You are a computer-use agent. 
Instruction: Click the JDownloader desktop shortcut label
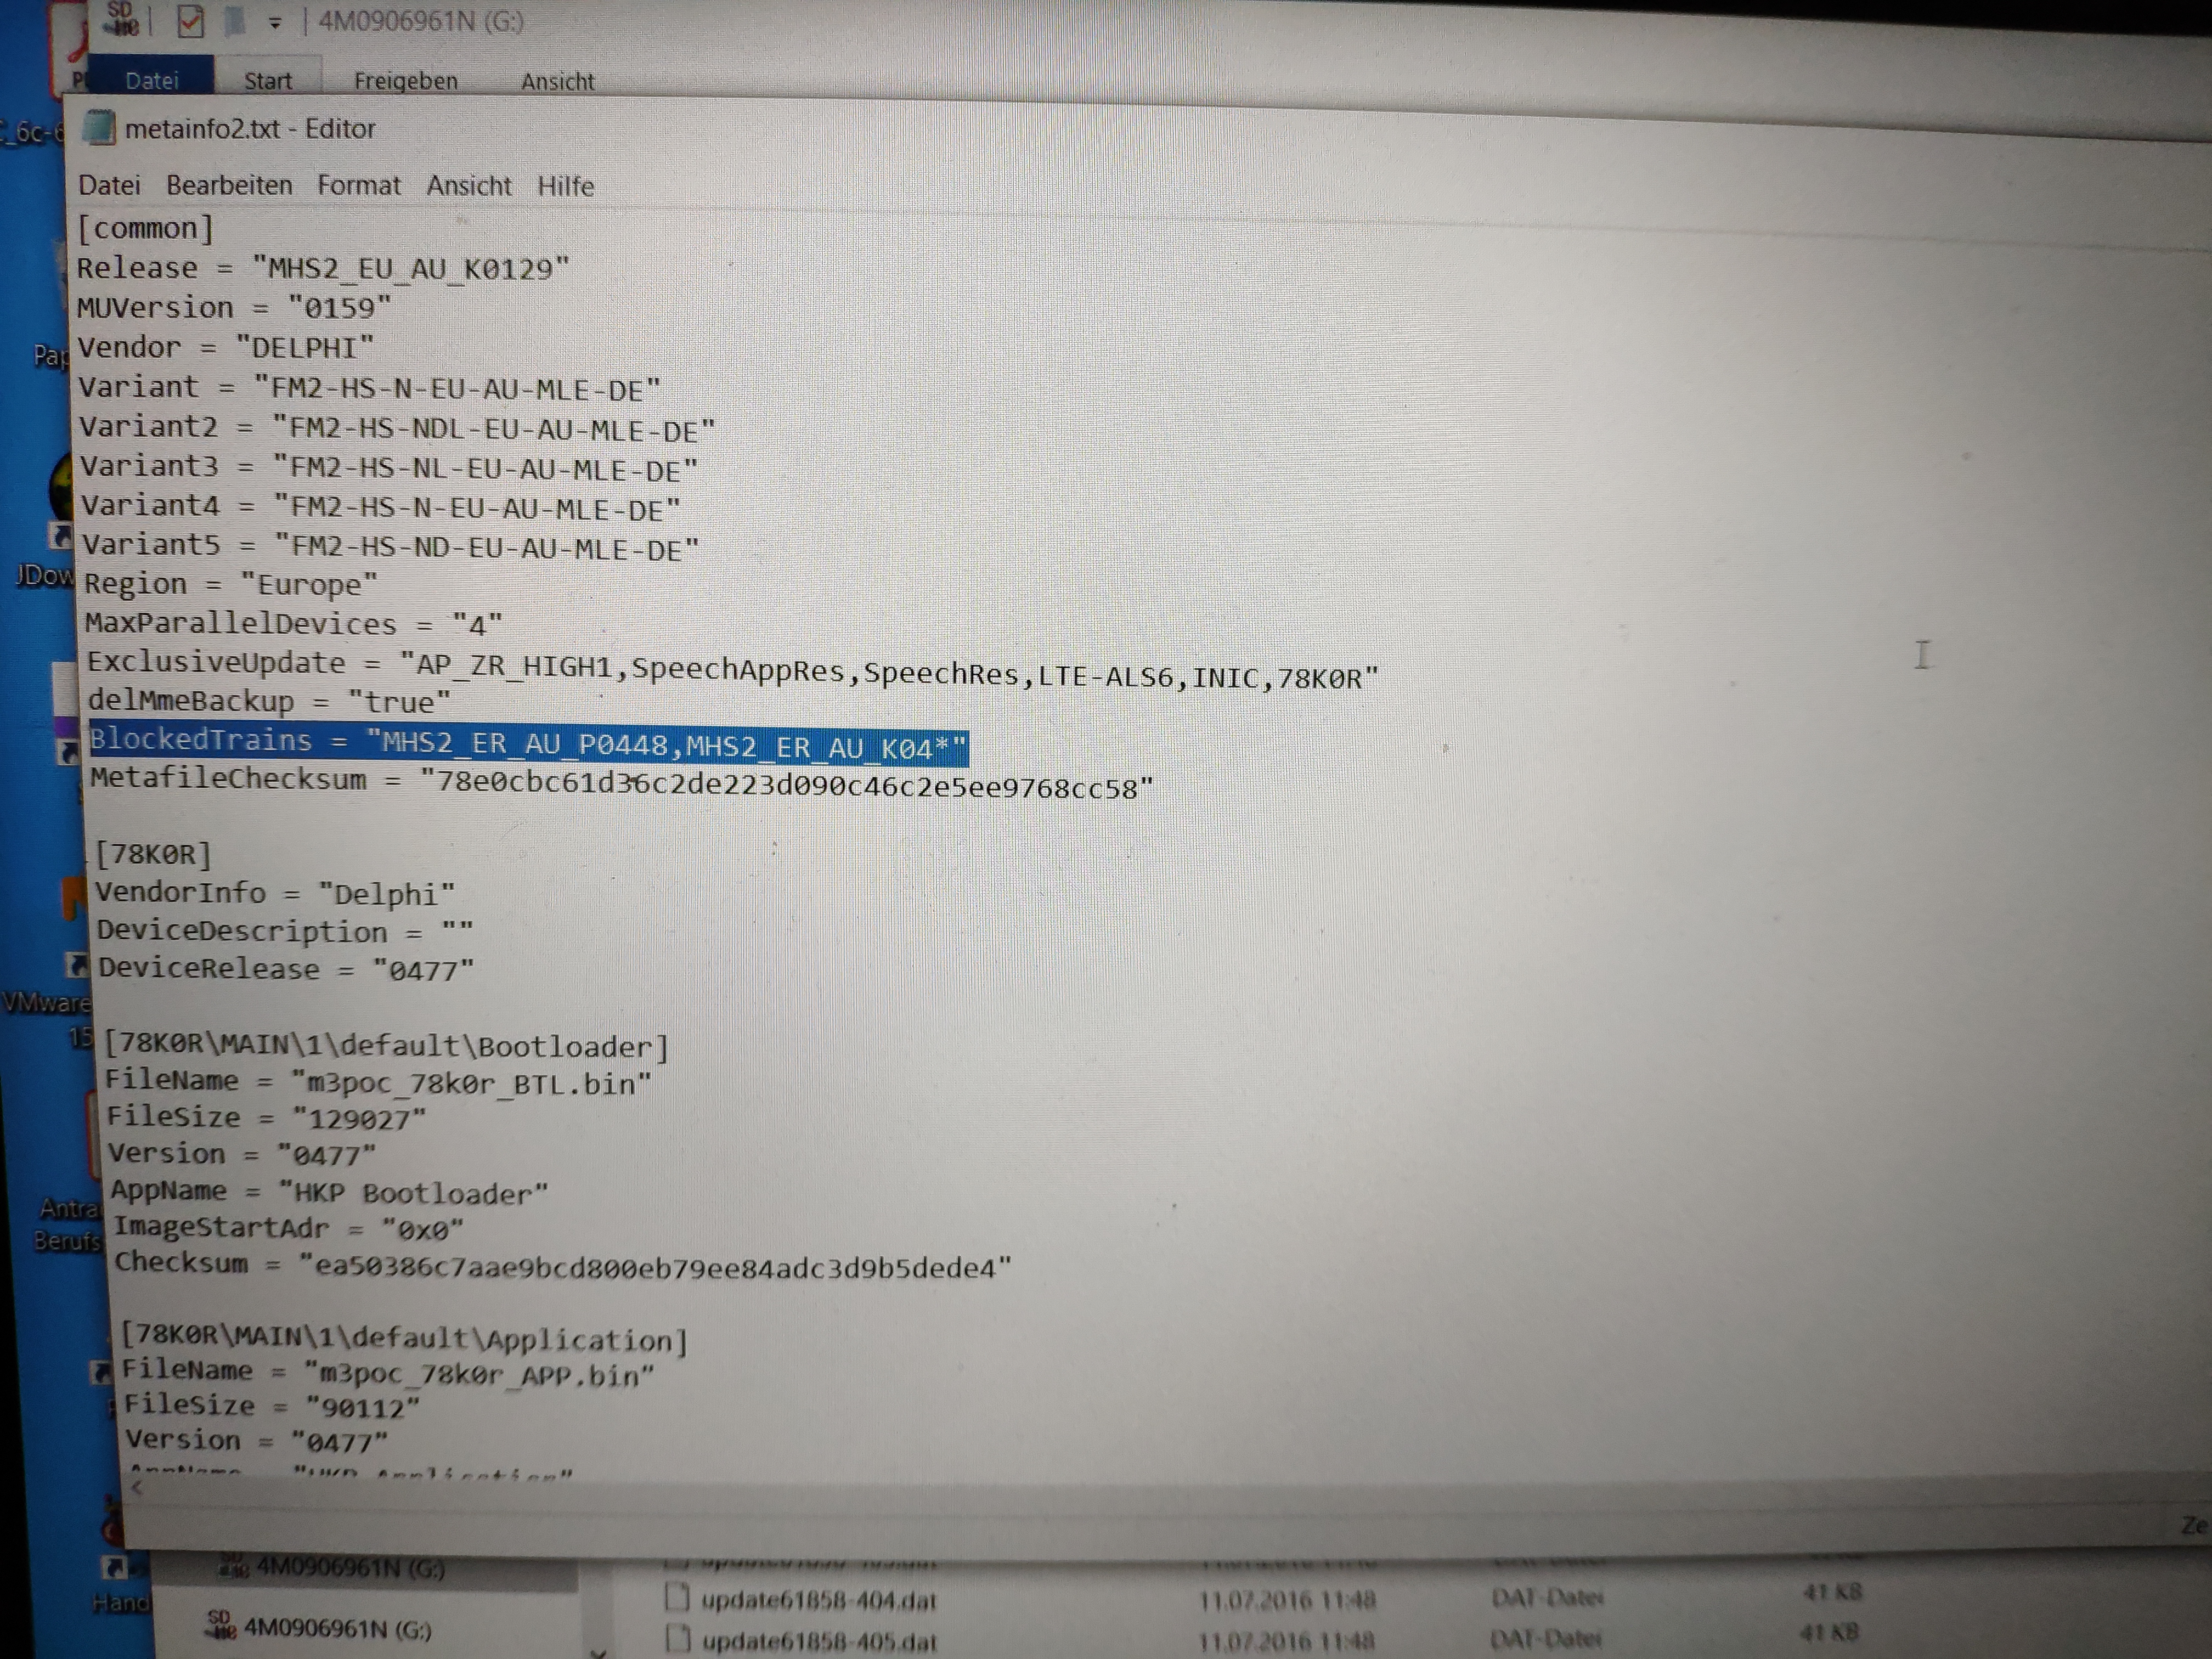coord(44,575)
